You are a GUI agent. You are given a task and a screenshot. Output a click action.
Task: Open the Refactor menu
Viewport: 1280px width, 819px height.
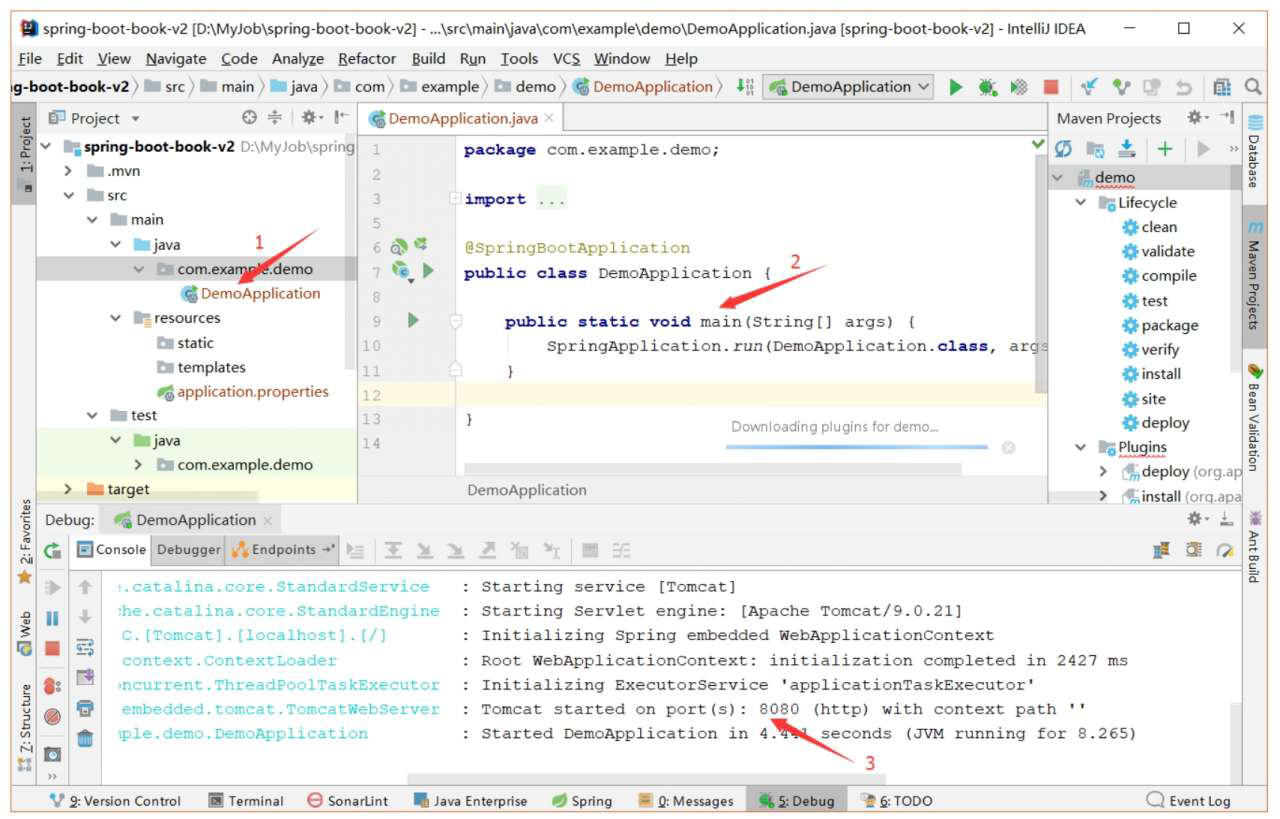367,59
